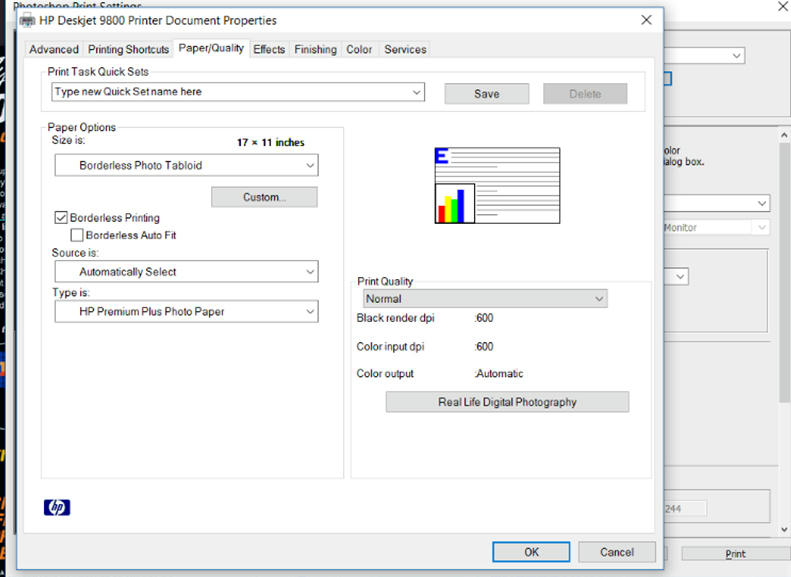Click the printer icon in title bar
The image size is (791, 577).
pyautogui.click(x=27, y=20)
